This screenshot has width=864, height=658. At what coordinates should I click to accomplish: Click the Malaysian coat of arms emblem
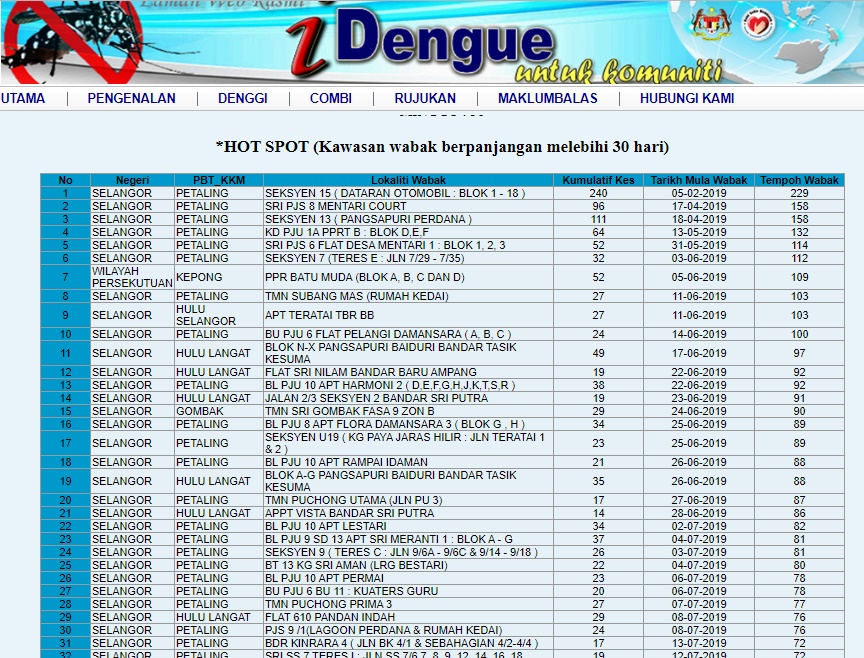pos(711,24)
